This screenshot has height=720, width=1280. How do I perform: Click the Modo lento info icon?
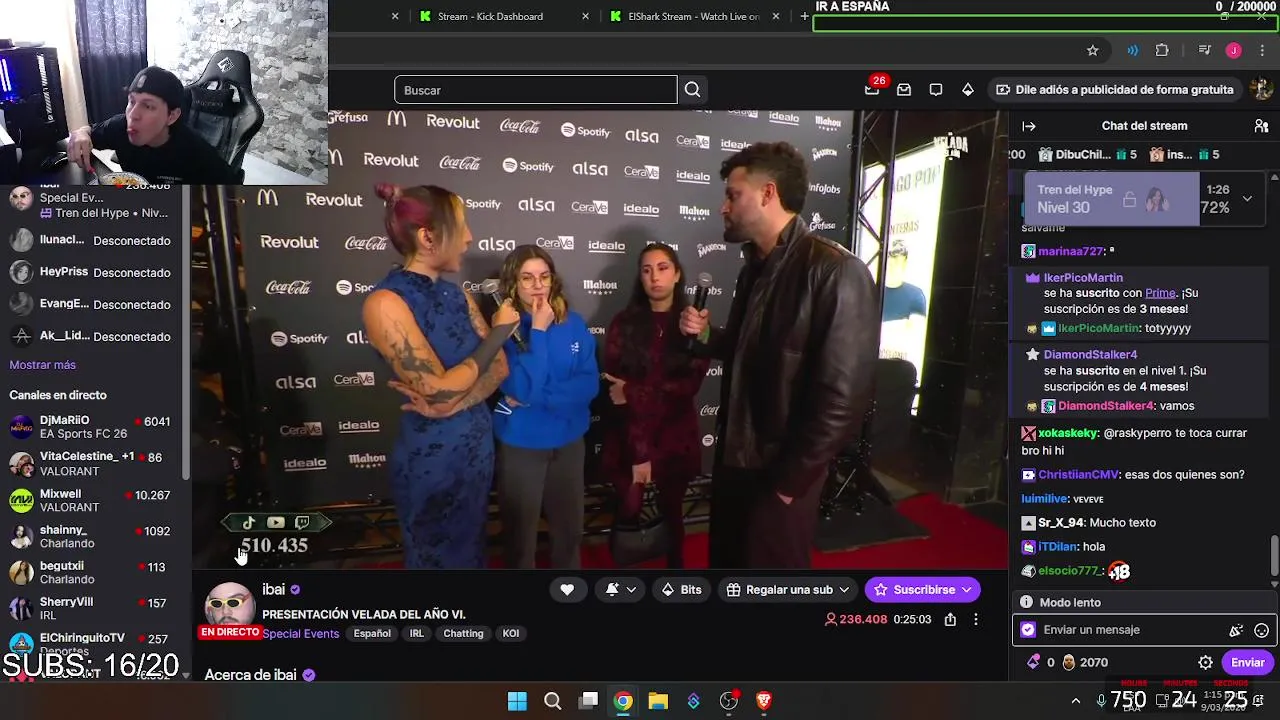(x=1026, y=602)
